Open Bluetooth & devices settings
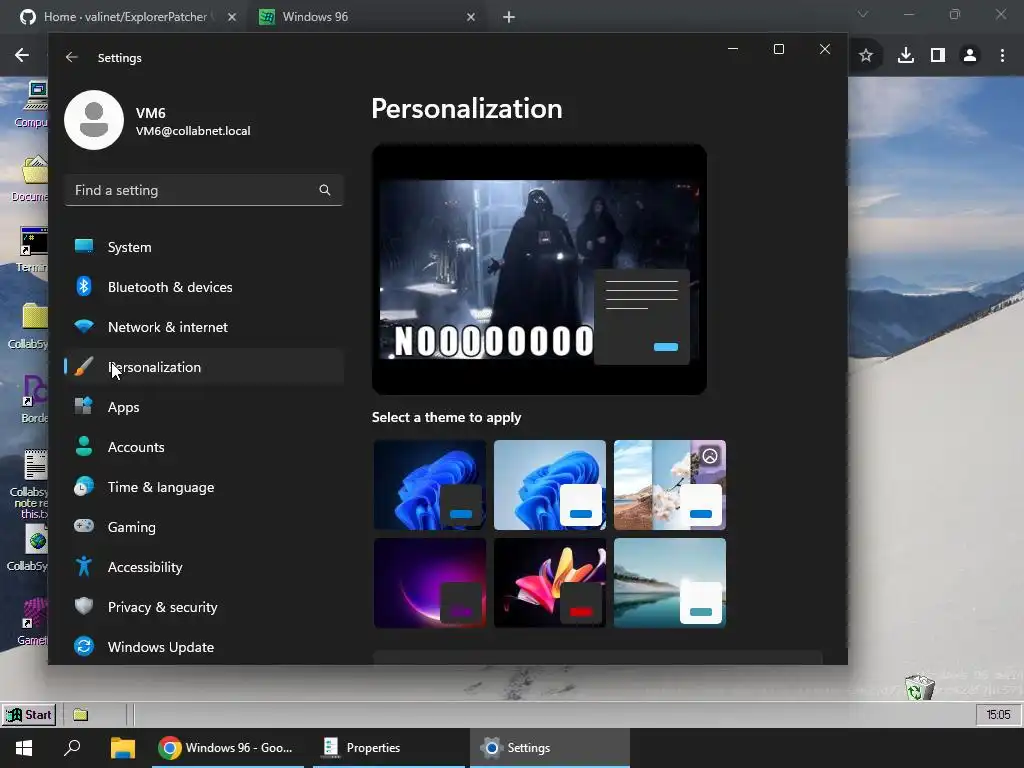This screenshot has width=1024, height=768. pos(204,287)
